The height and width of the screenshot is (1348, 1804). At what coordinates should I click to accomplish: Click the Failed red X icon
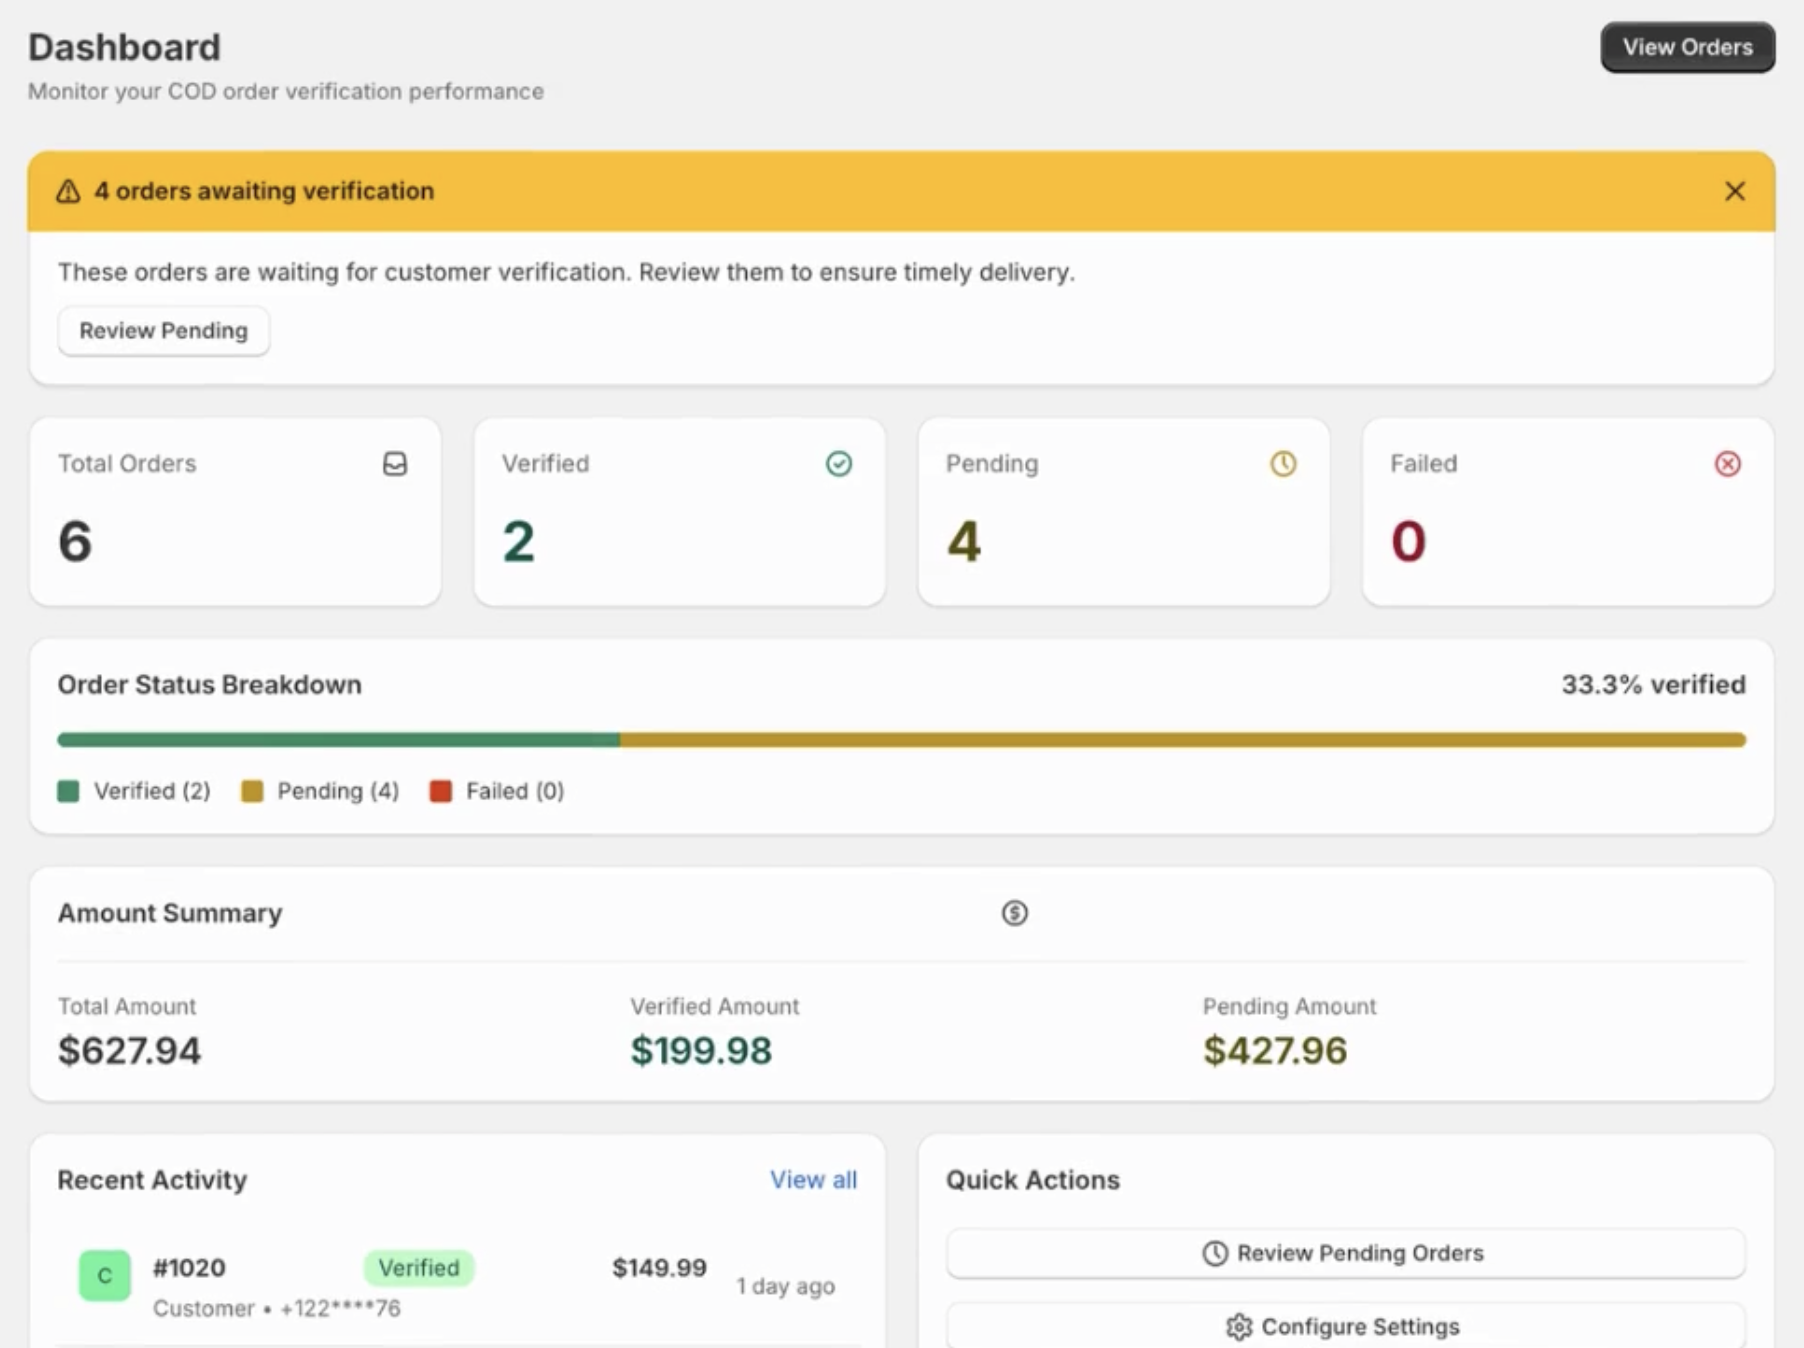(1727, 464)
